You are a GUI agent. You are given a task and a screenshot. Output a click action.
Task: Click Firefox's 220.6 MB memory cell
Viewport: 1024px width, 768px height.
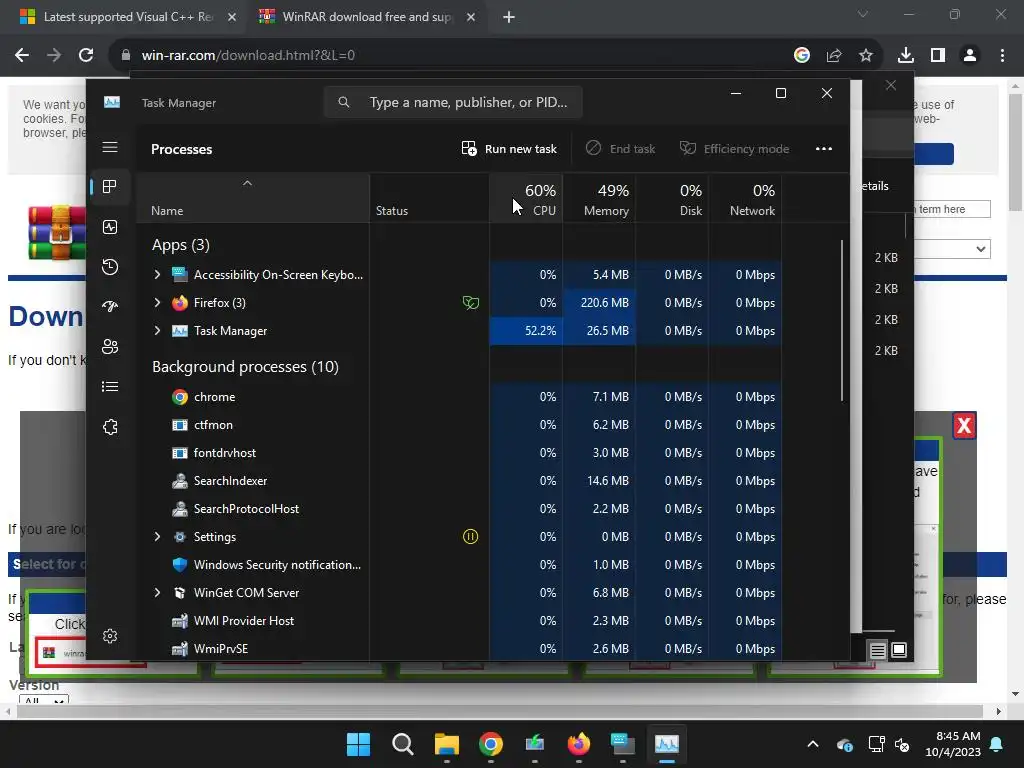[x=599, y=302]
